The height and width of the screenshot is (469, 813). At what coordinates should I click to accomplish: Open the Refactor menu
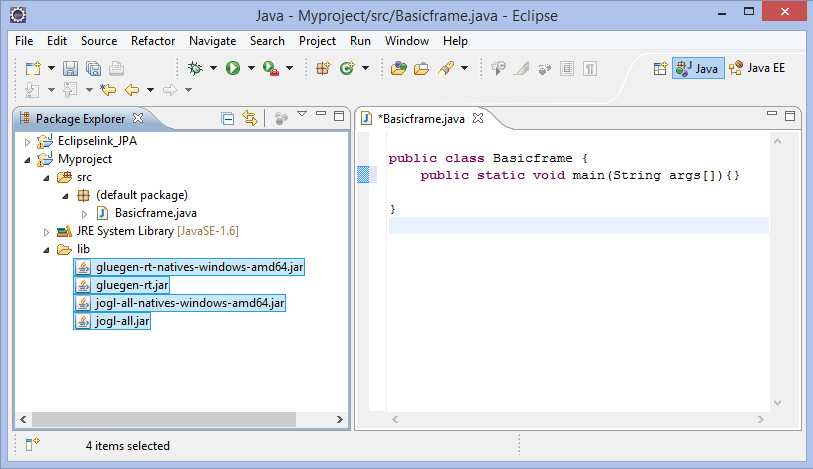pyautogui.click(x=153, y=41)
